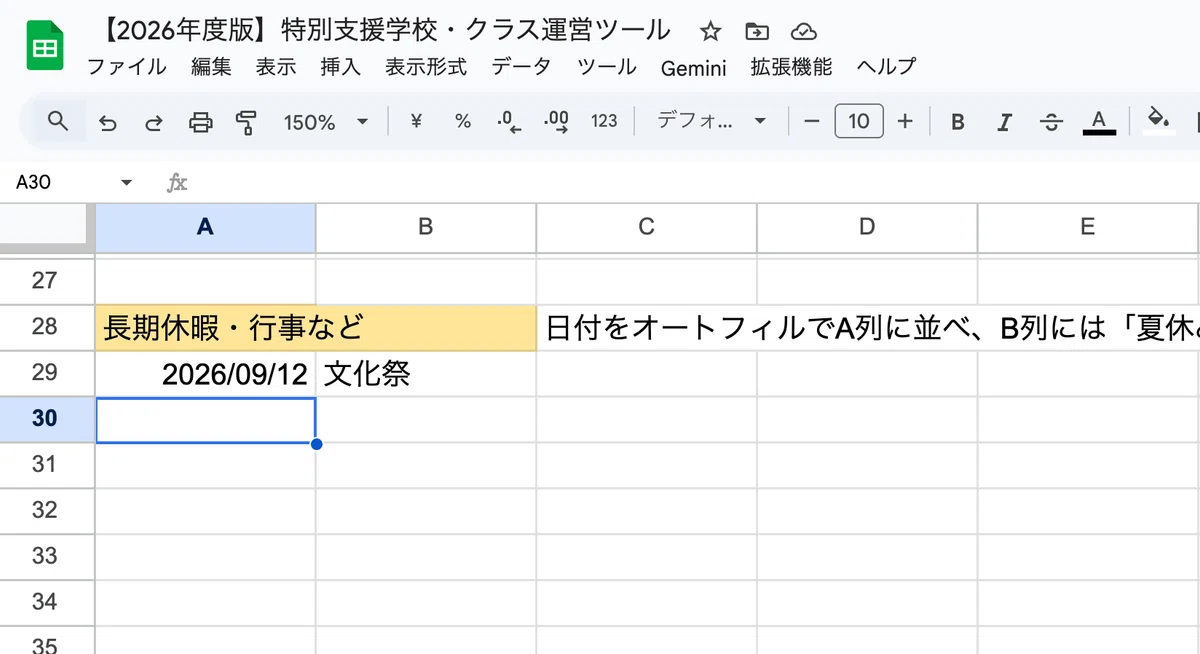The width and height of the screenshot is (1200, 654).
Task: Open the 150% zoom dropdown
Action: click(325, 122)
